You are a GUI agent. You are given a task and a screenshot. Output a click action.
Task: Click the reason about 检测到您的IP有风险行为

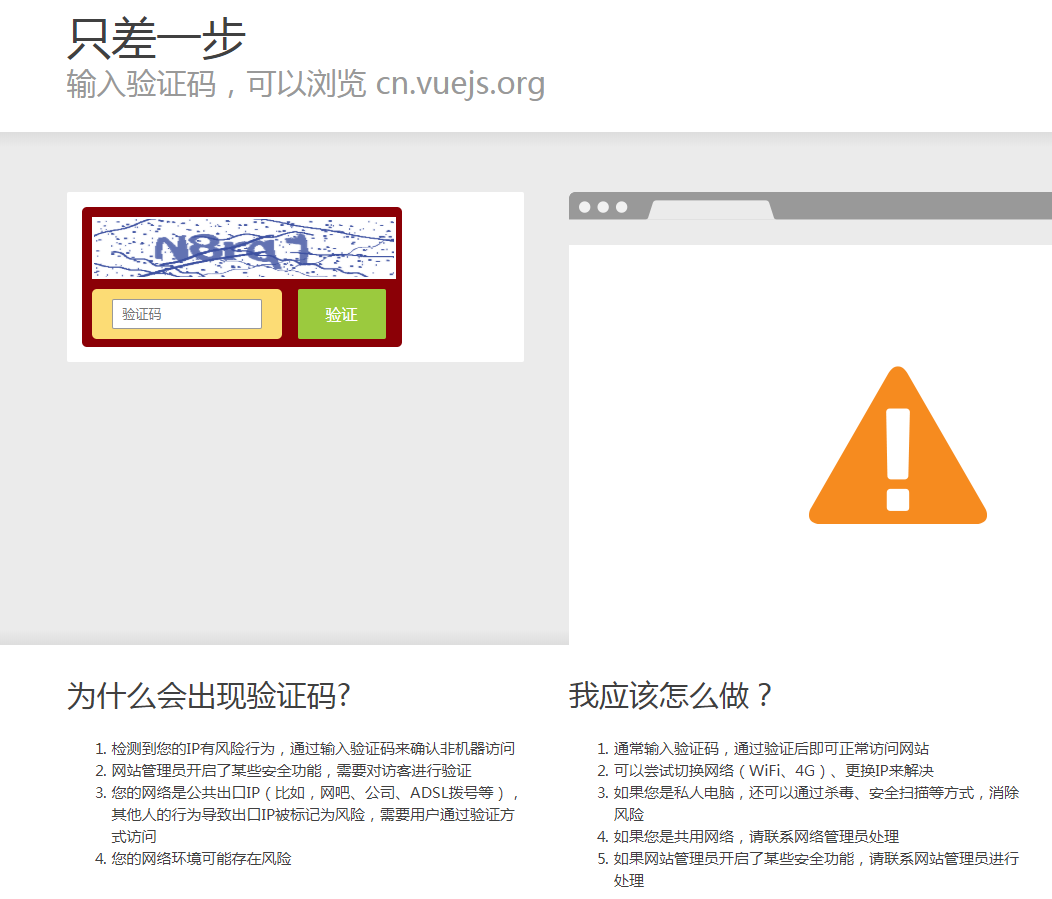point(313,748)
